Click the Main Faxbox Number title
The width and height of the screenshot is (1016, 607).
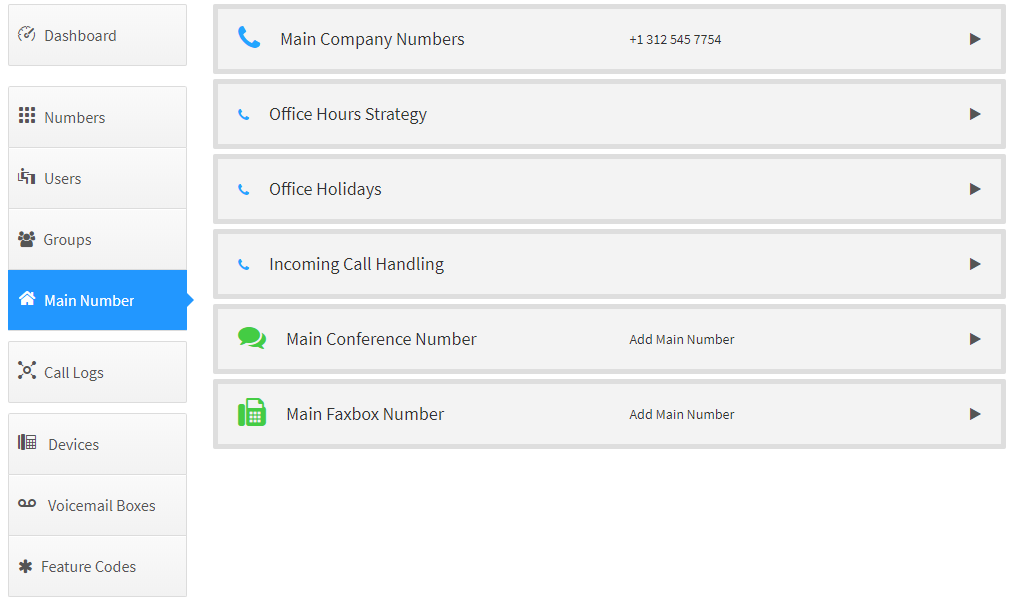pyautogui.click(x=365, y=414)
